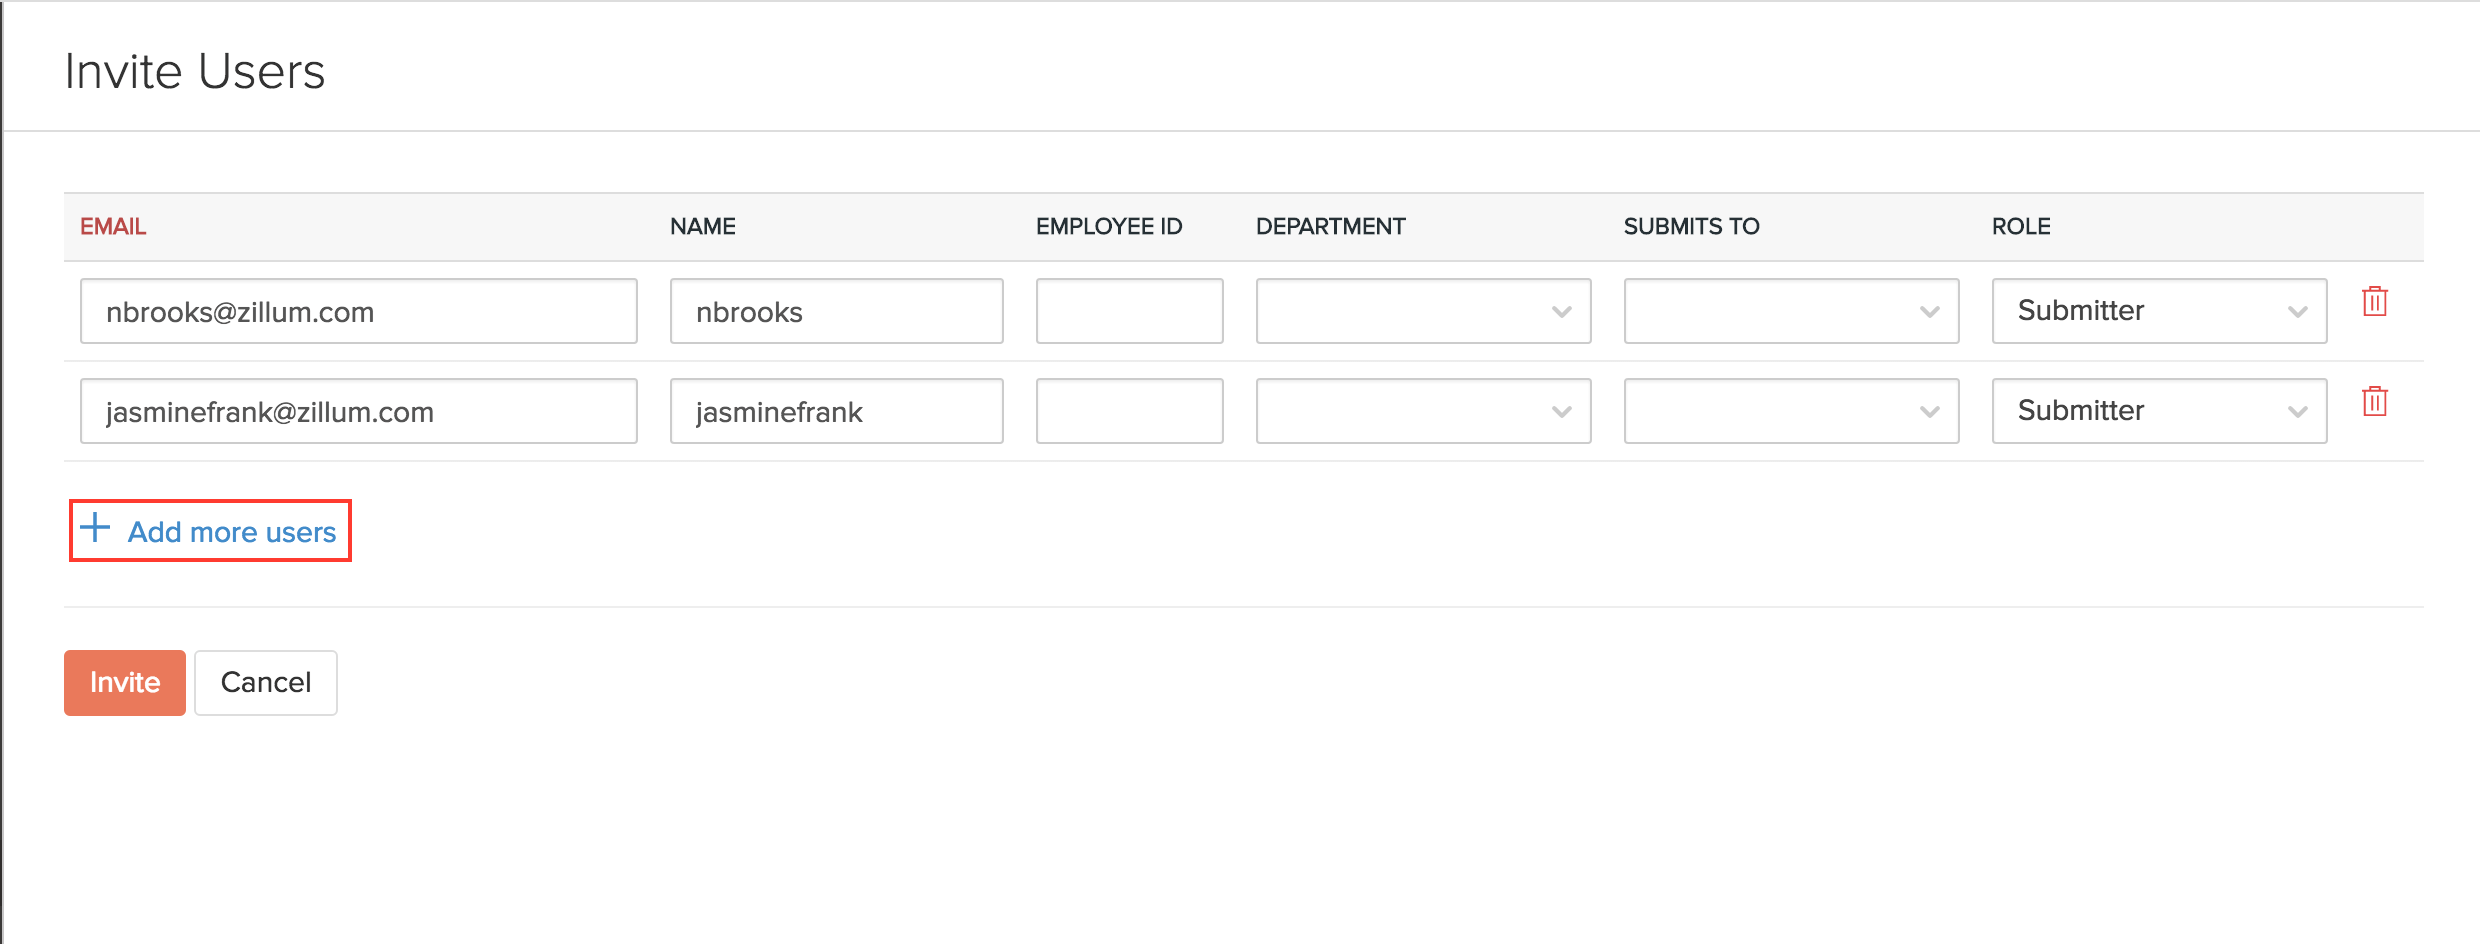This screenshot has height=944, width=2480.
Task: Click the Employee ID field in the first row
Action: [1129, 310]
